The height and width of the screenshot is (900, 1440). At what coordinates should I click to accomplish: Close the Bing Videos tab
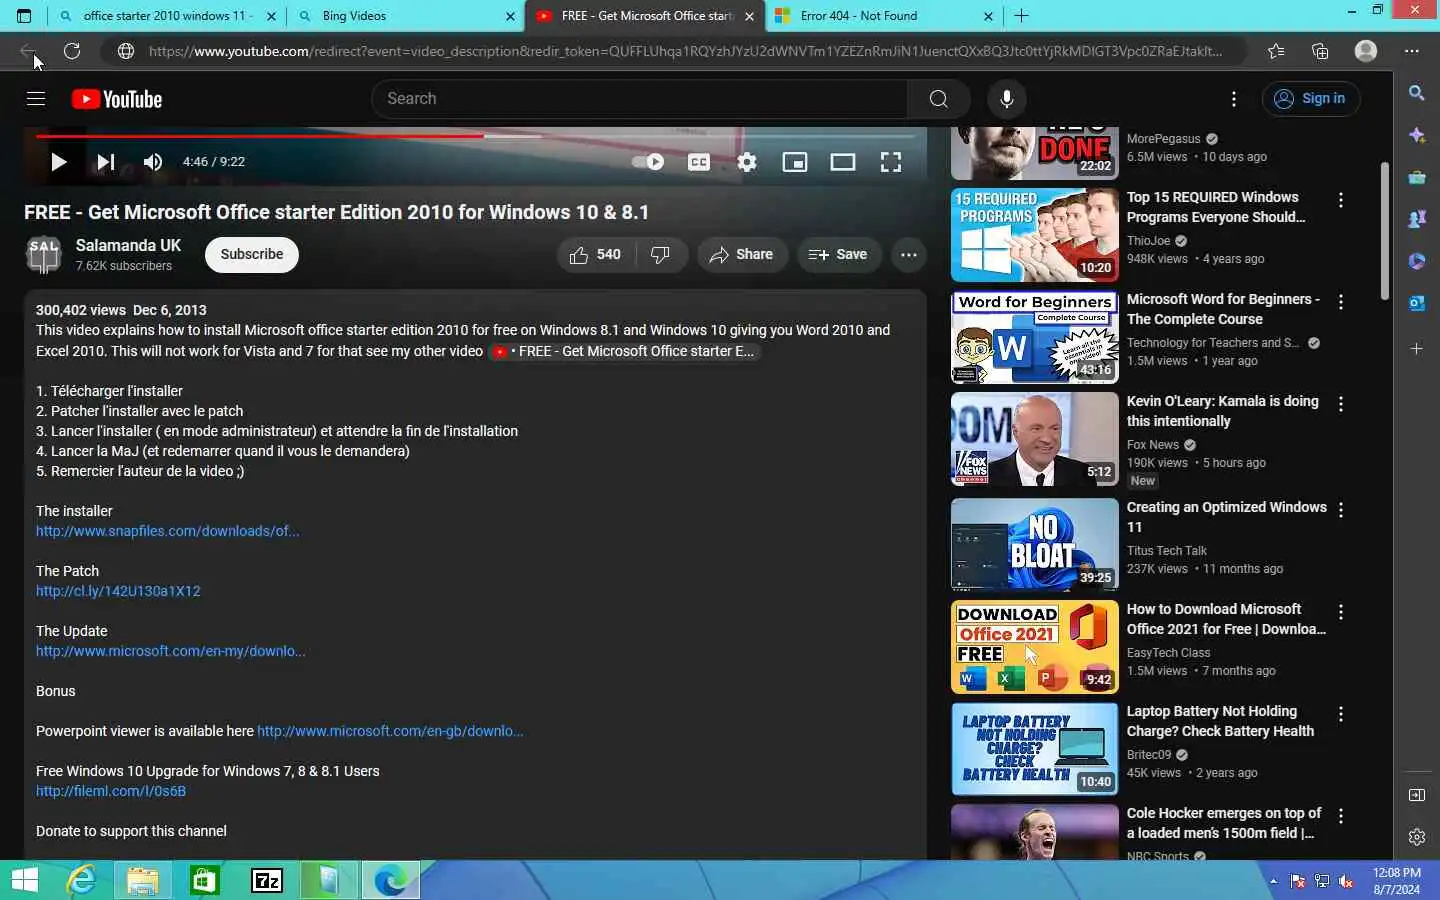(x=510, y=16)
